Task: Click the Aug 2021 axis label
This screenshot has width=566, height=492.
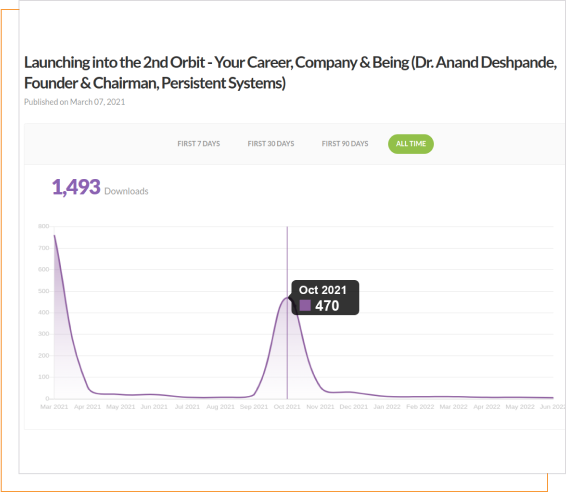Action: point(221,406)
